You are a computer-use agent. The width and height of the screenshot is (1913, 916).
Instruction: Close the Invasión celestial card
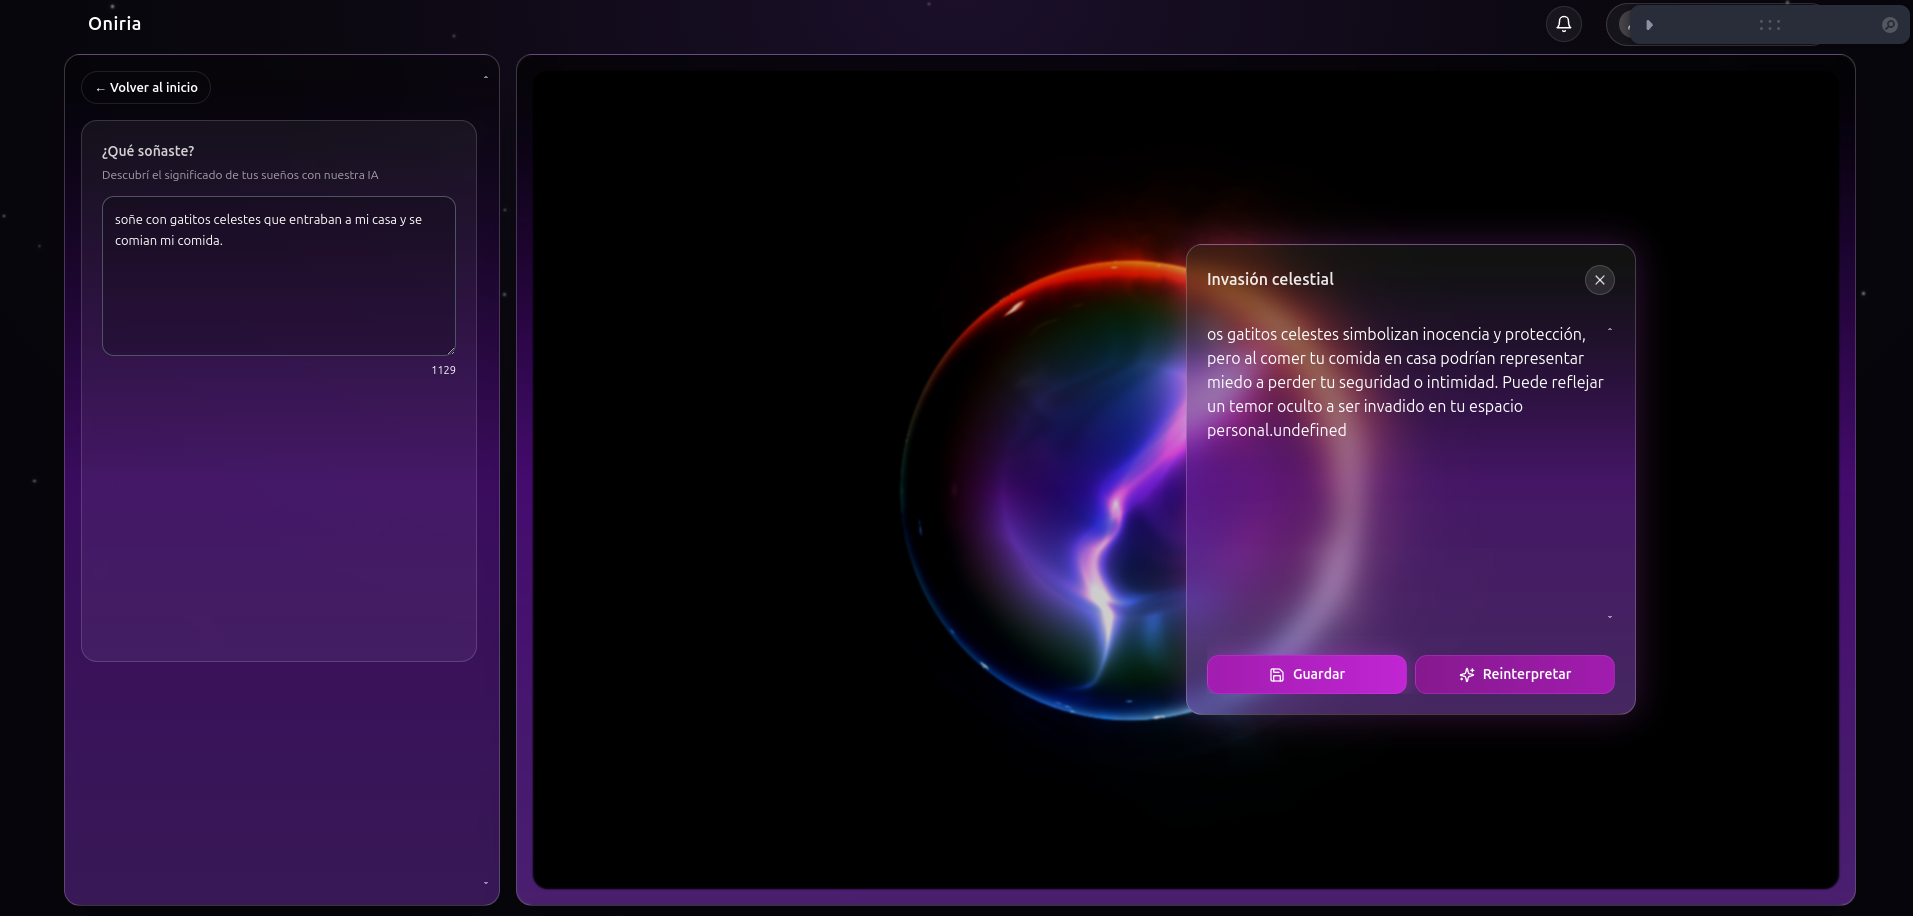coord(1599,280)
